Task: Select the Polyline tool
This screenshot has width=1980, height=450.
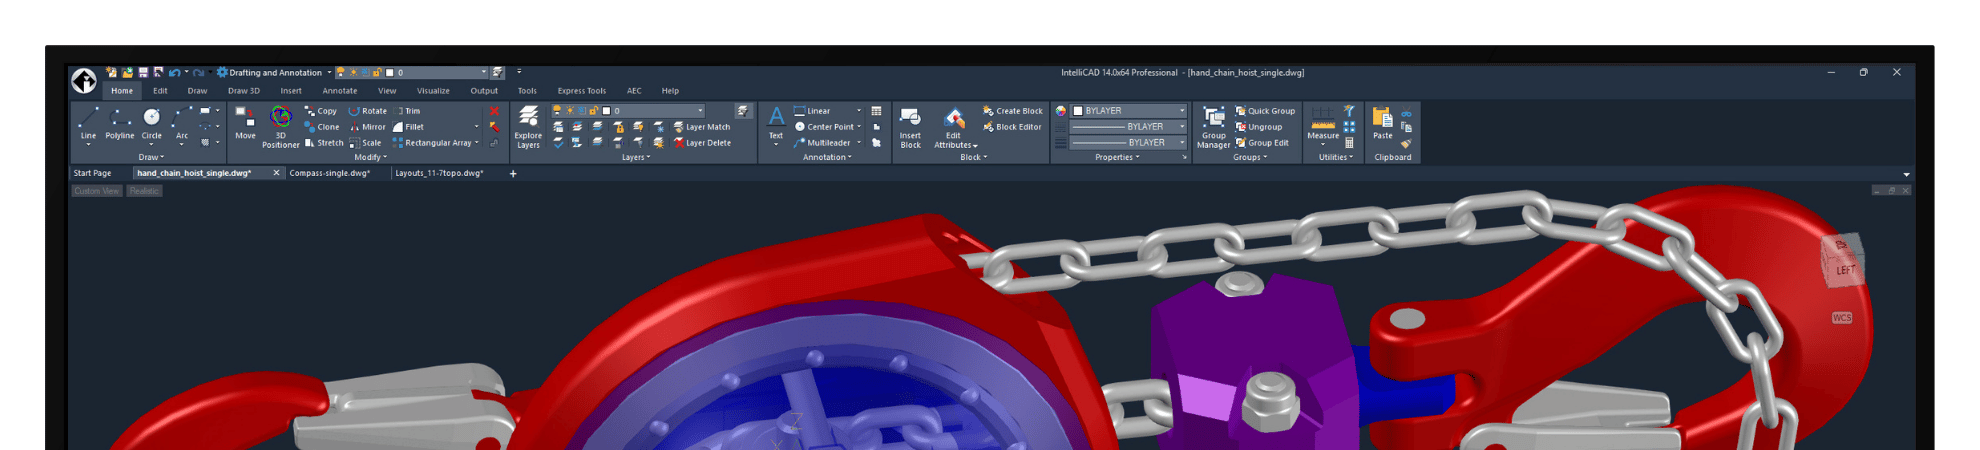Action: tap(120, 124)
